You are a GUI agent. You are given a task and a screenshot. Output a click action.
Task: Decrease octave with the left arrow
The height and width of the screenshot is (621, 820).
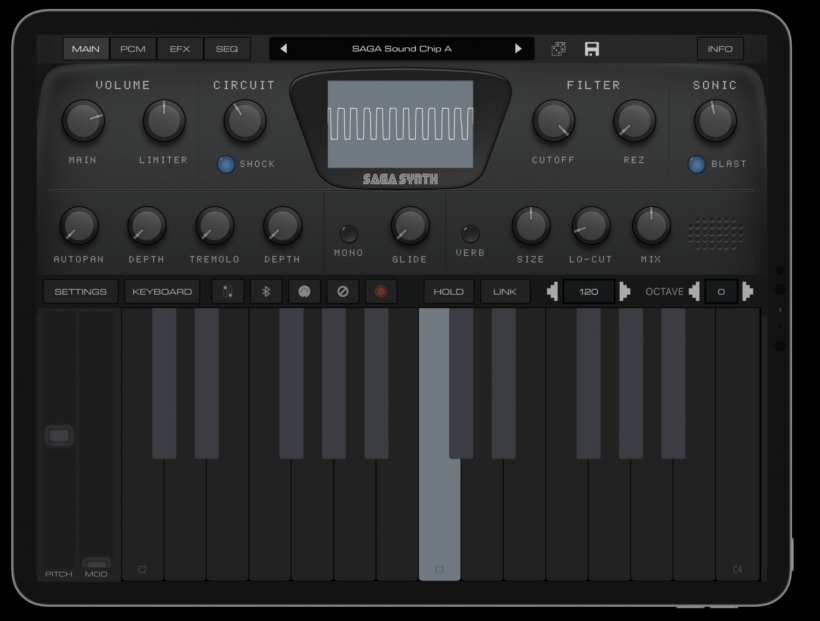pyautogui.click(x=694, y=292)
